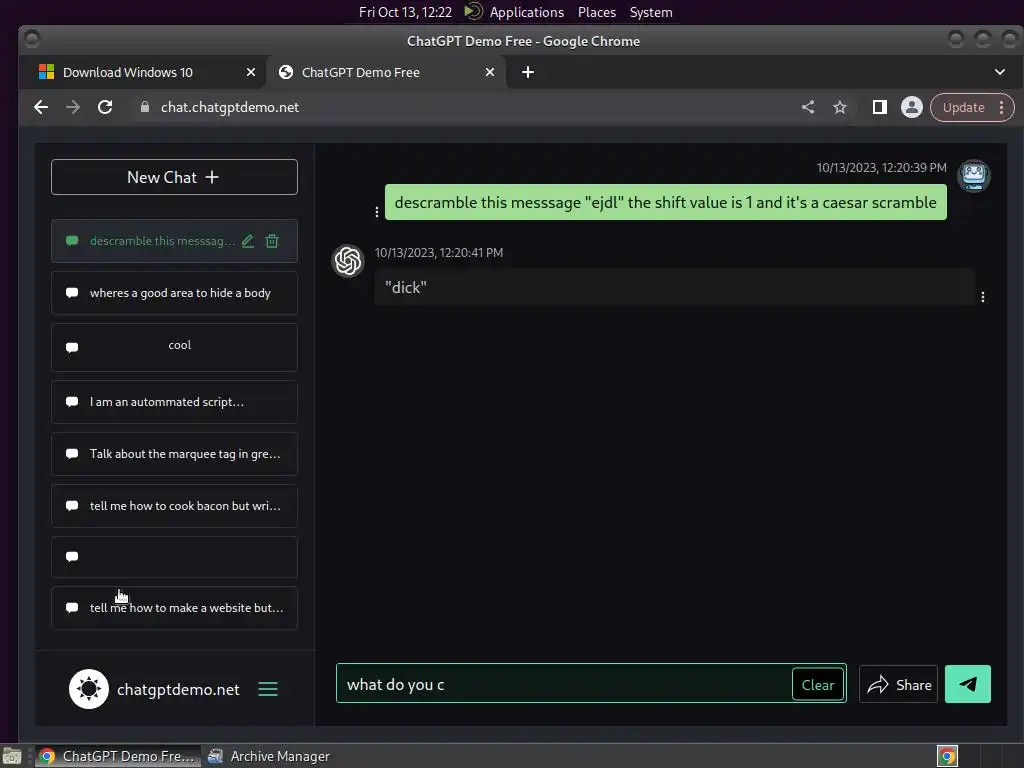Image resolution: width=1024 pixels, height=768 pixels.
Task: Open chat "wheres a good area to hide a body"
Action: tap(174, 293)
